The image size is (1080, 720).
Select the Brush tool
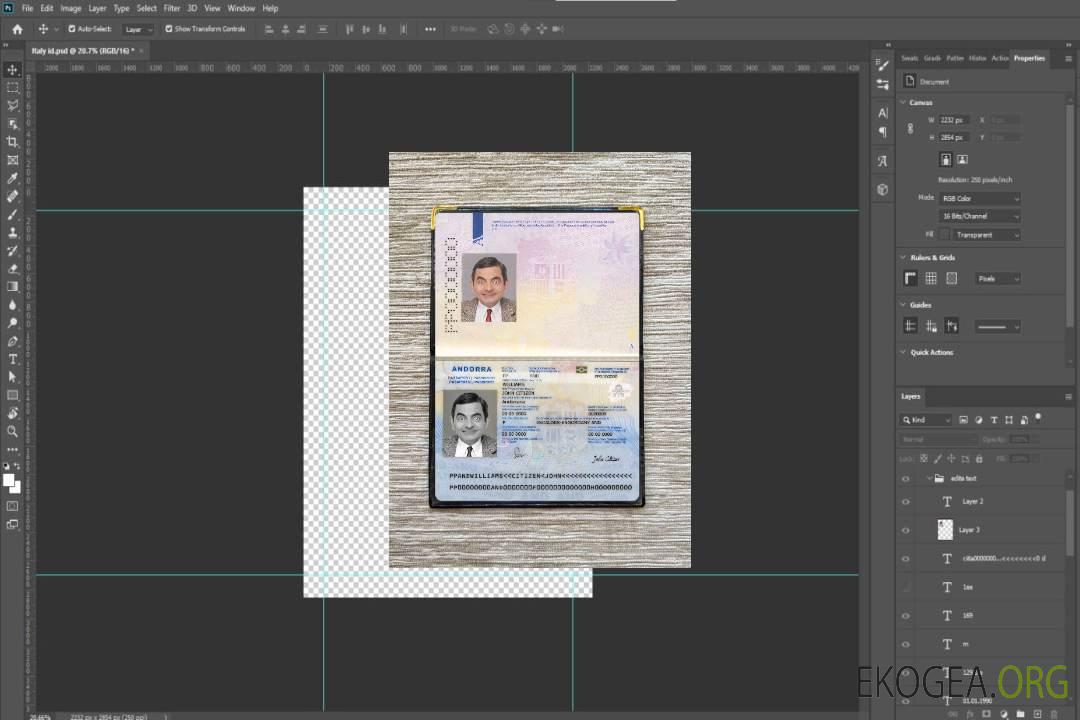pyautogui.click(x=13, y=214)
